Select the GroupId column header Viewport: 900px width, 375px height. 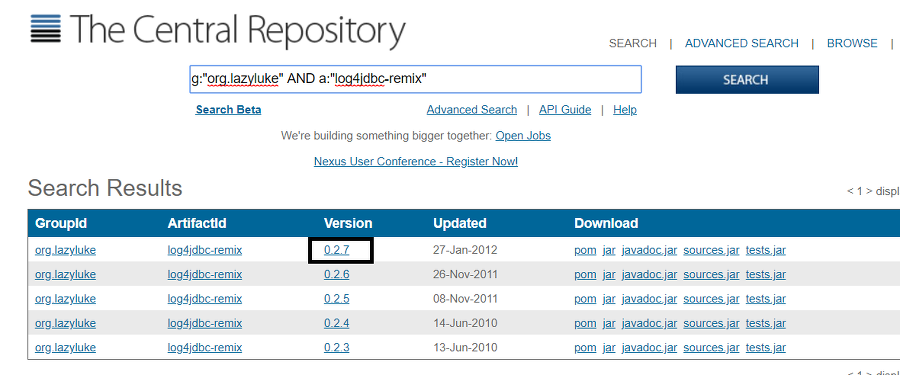61,223
